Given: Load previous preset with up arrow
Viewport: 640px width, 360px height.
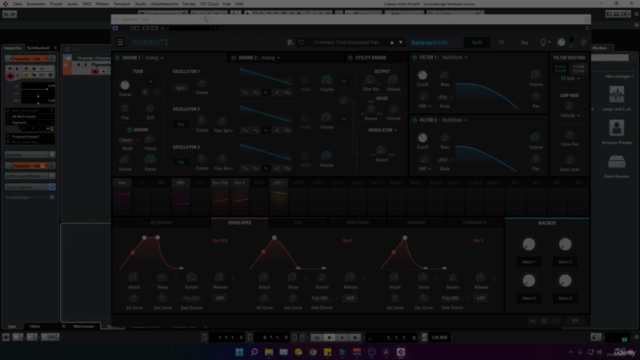Looking at the screenshot, I should point(392,42).
